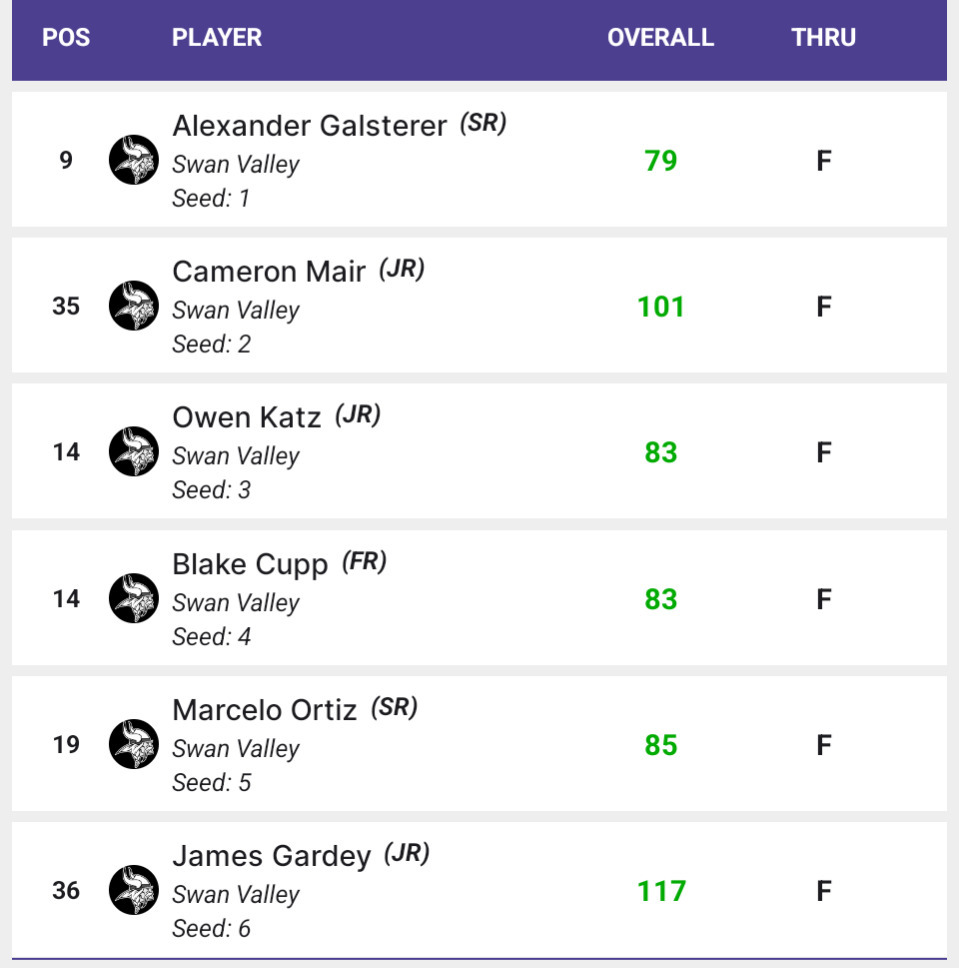This screenshot has height=968, width=959.
Task: Click Alexander Galsterer's score of 79
Action: click(x=661, y=160)
